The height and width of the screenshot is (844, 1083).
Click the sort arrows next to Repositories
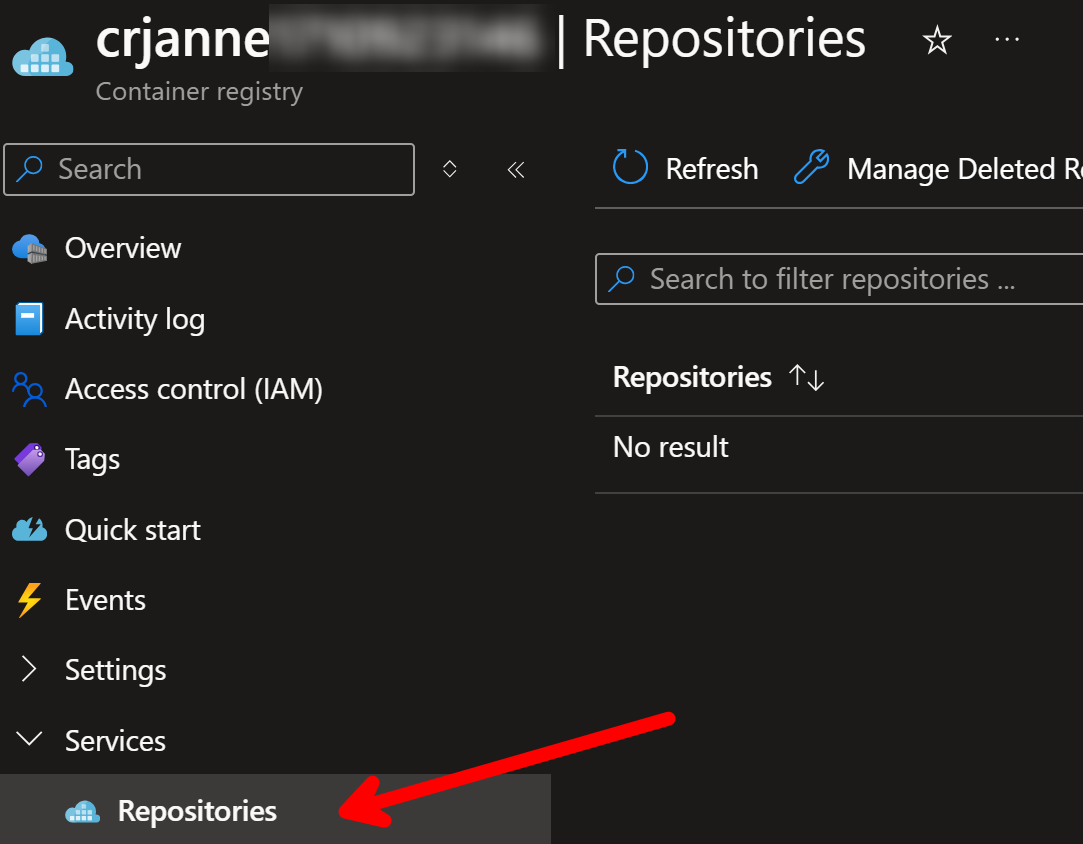(807, 378)
